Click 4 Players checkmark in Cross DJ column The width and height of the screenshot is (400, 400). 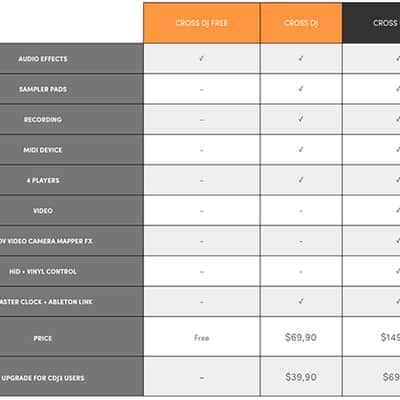[301, 180]
